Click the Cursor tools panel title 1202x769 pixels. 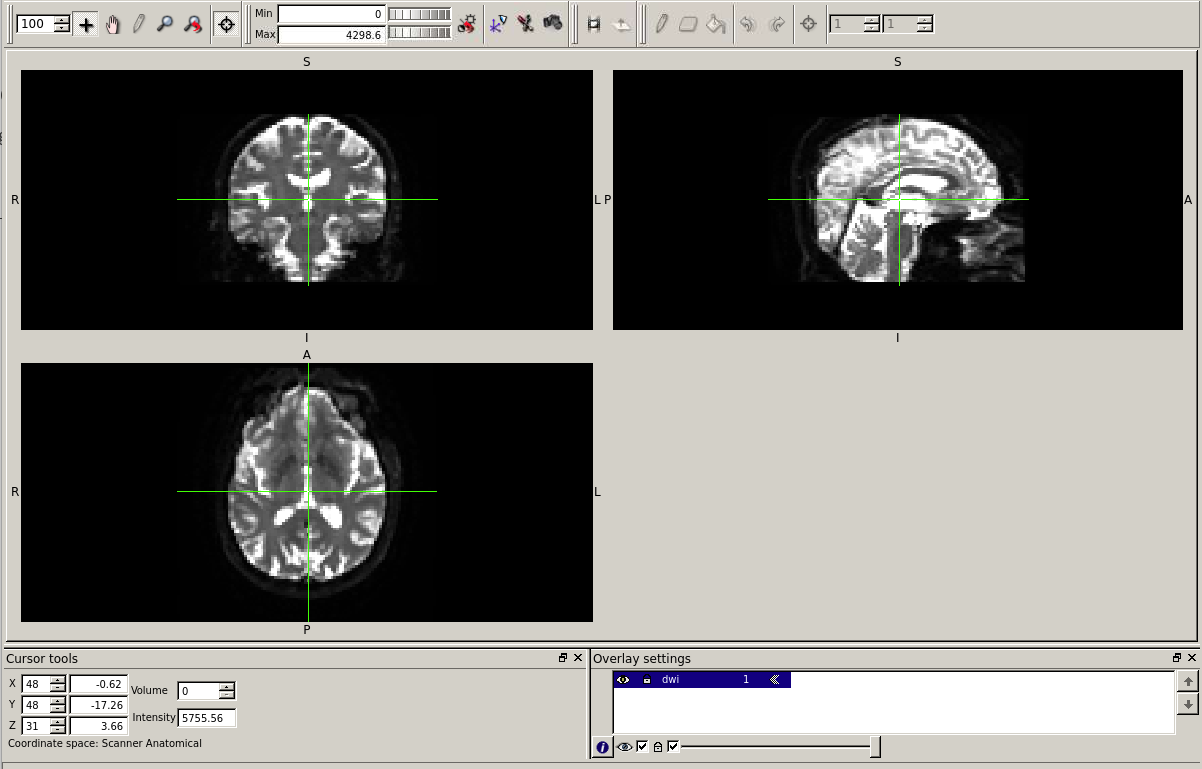[42, 658]
